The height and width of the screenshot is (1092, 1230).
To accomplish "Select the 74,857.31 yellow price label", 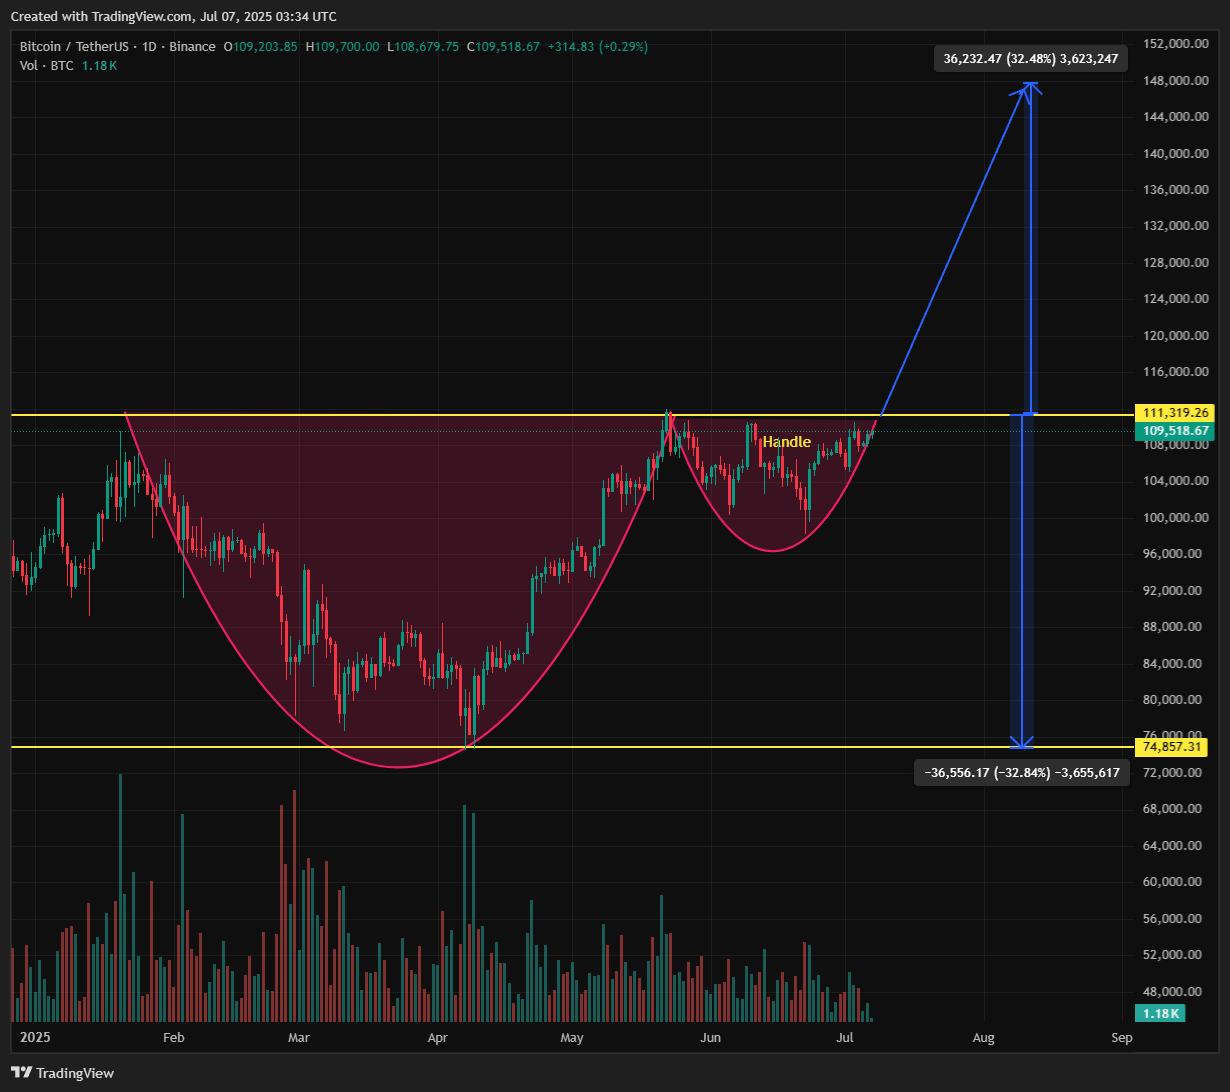I will pos(1171,747).
